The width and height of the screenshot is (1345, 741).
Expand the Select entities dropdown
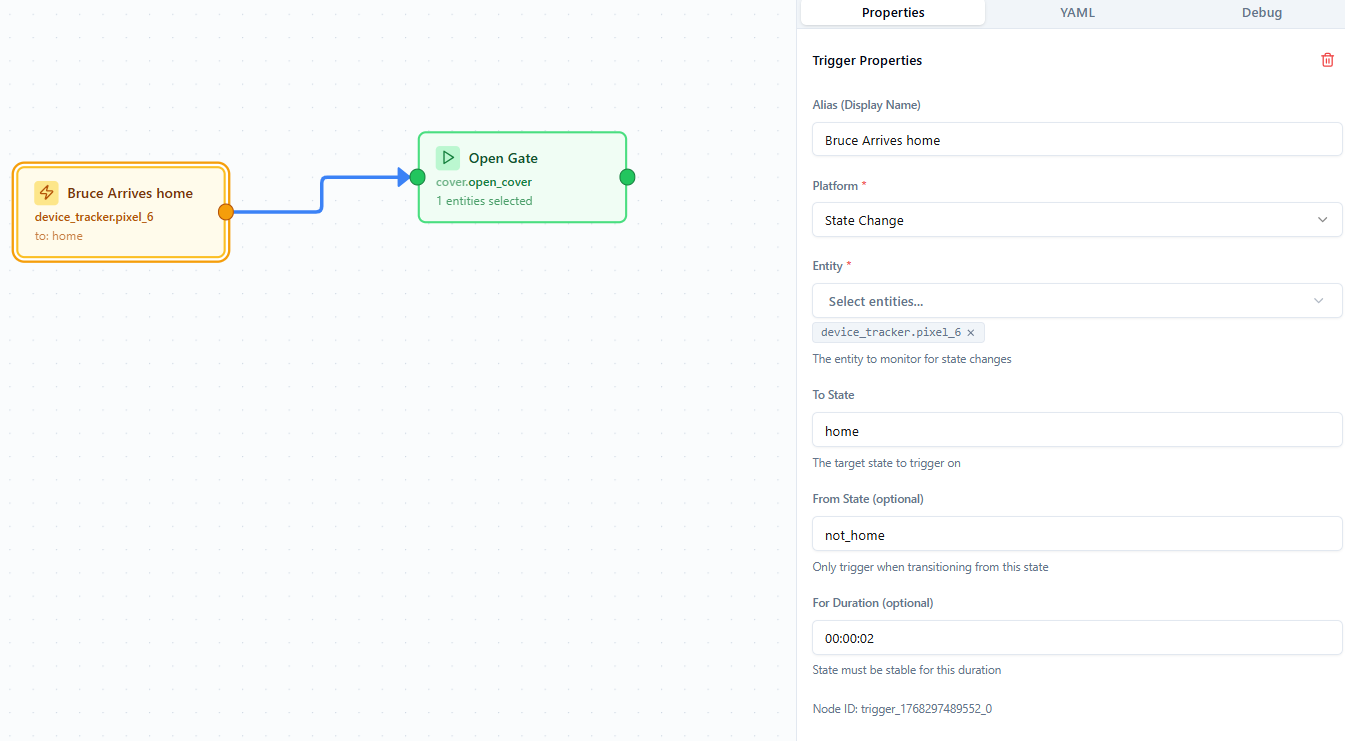(1076, 301)
